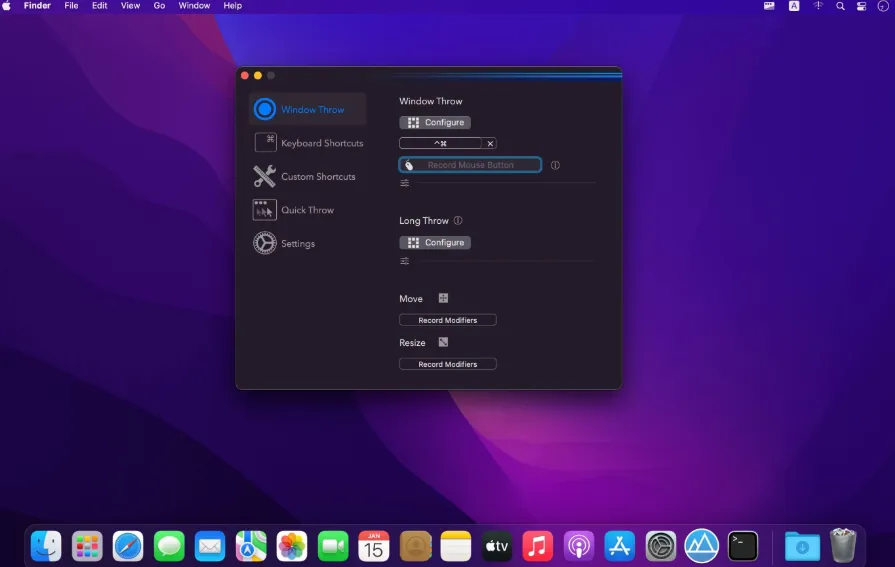Click the Move icon
The image size is (895, 567).
[x=443, y=298]
